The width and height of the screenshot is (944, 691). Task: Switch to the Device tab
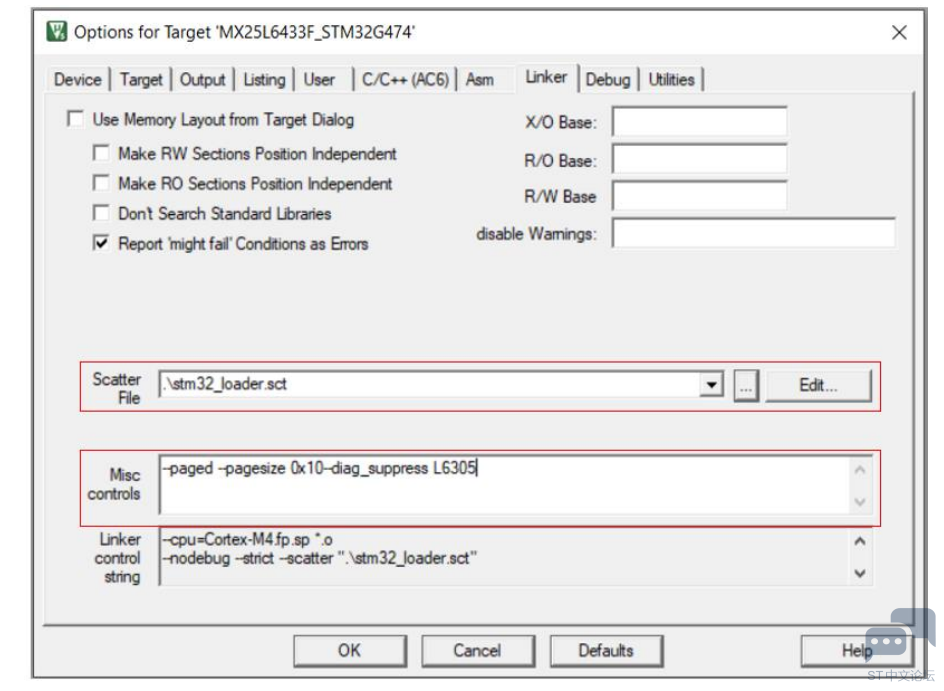[x=78, y=79]
